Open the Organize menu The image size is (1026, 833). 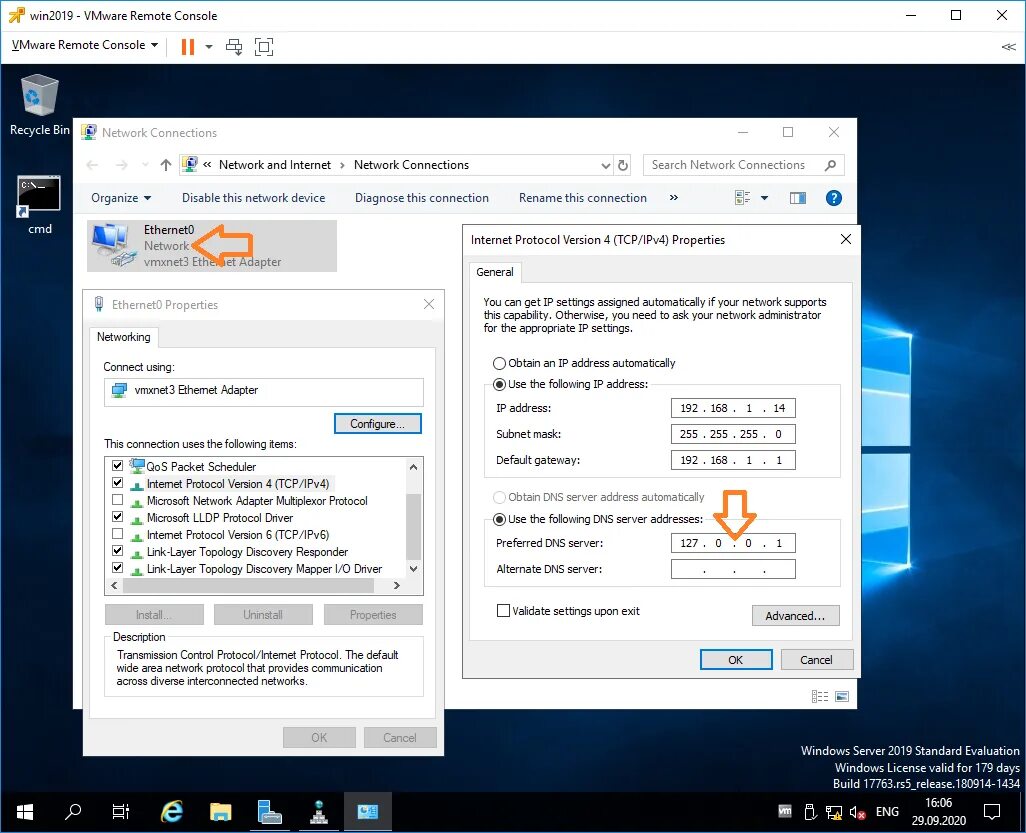(x=121, y=198)
